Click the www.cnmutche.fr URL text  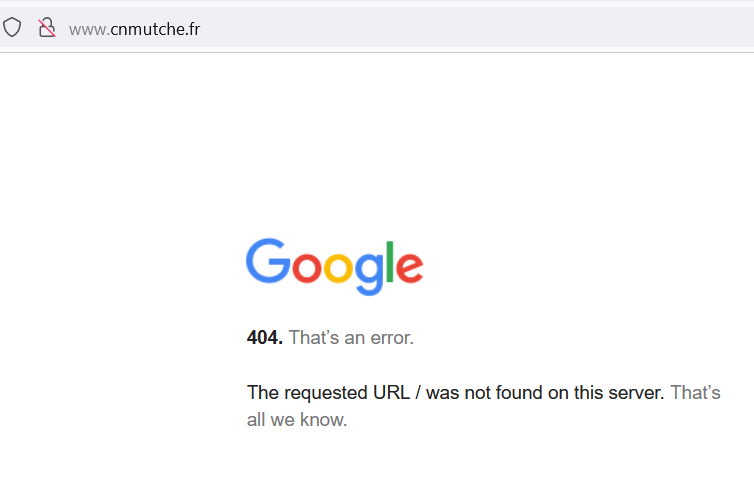pos(134,29)
